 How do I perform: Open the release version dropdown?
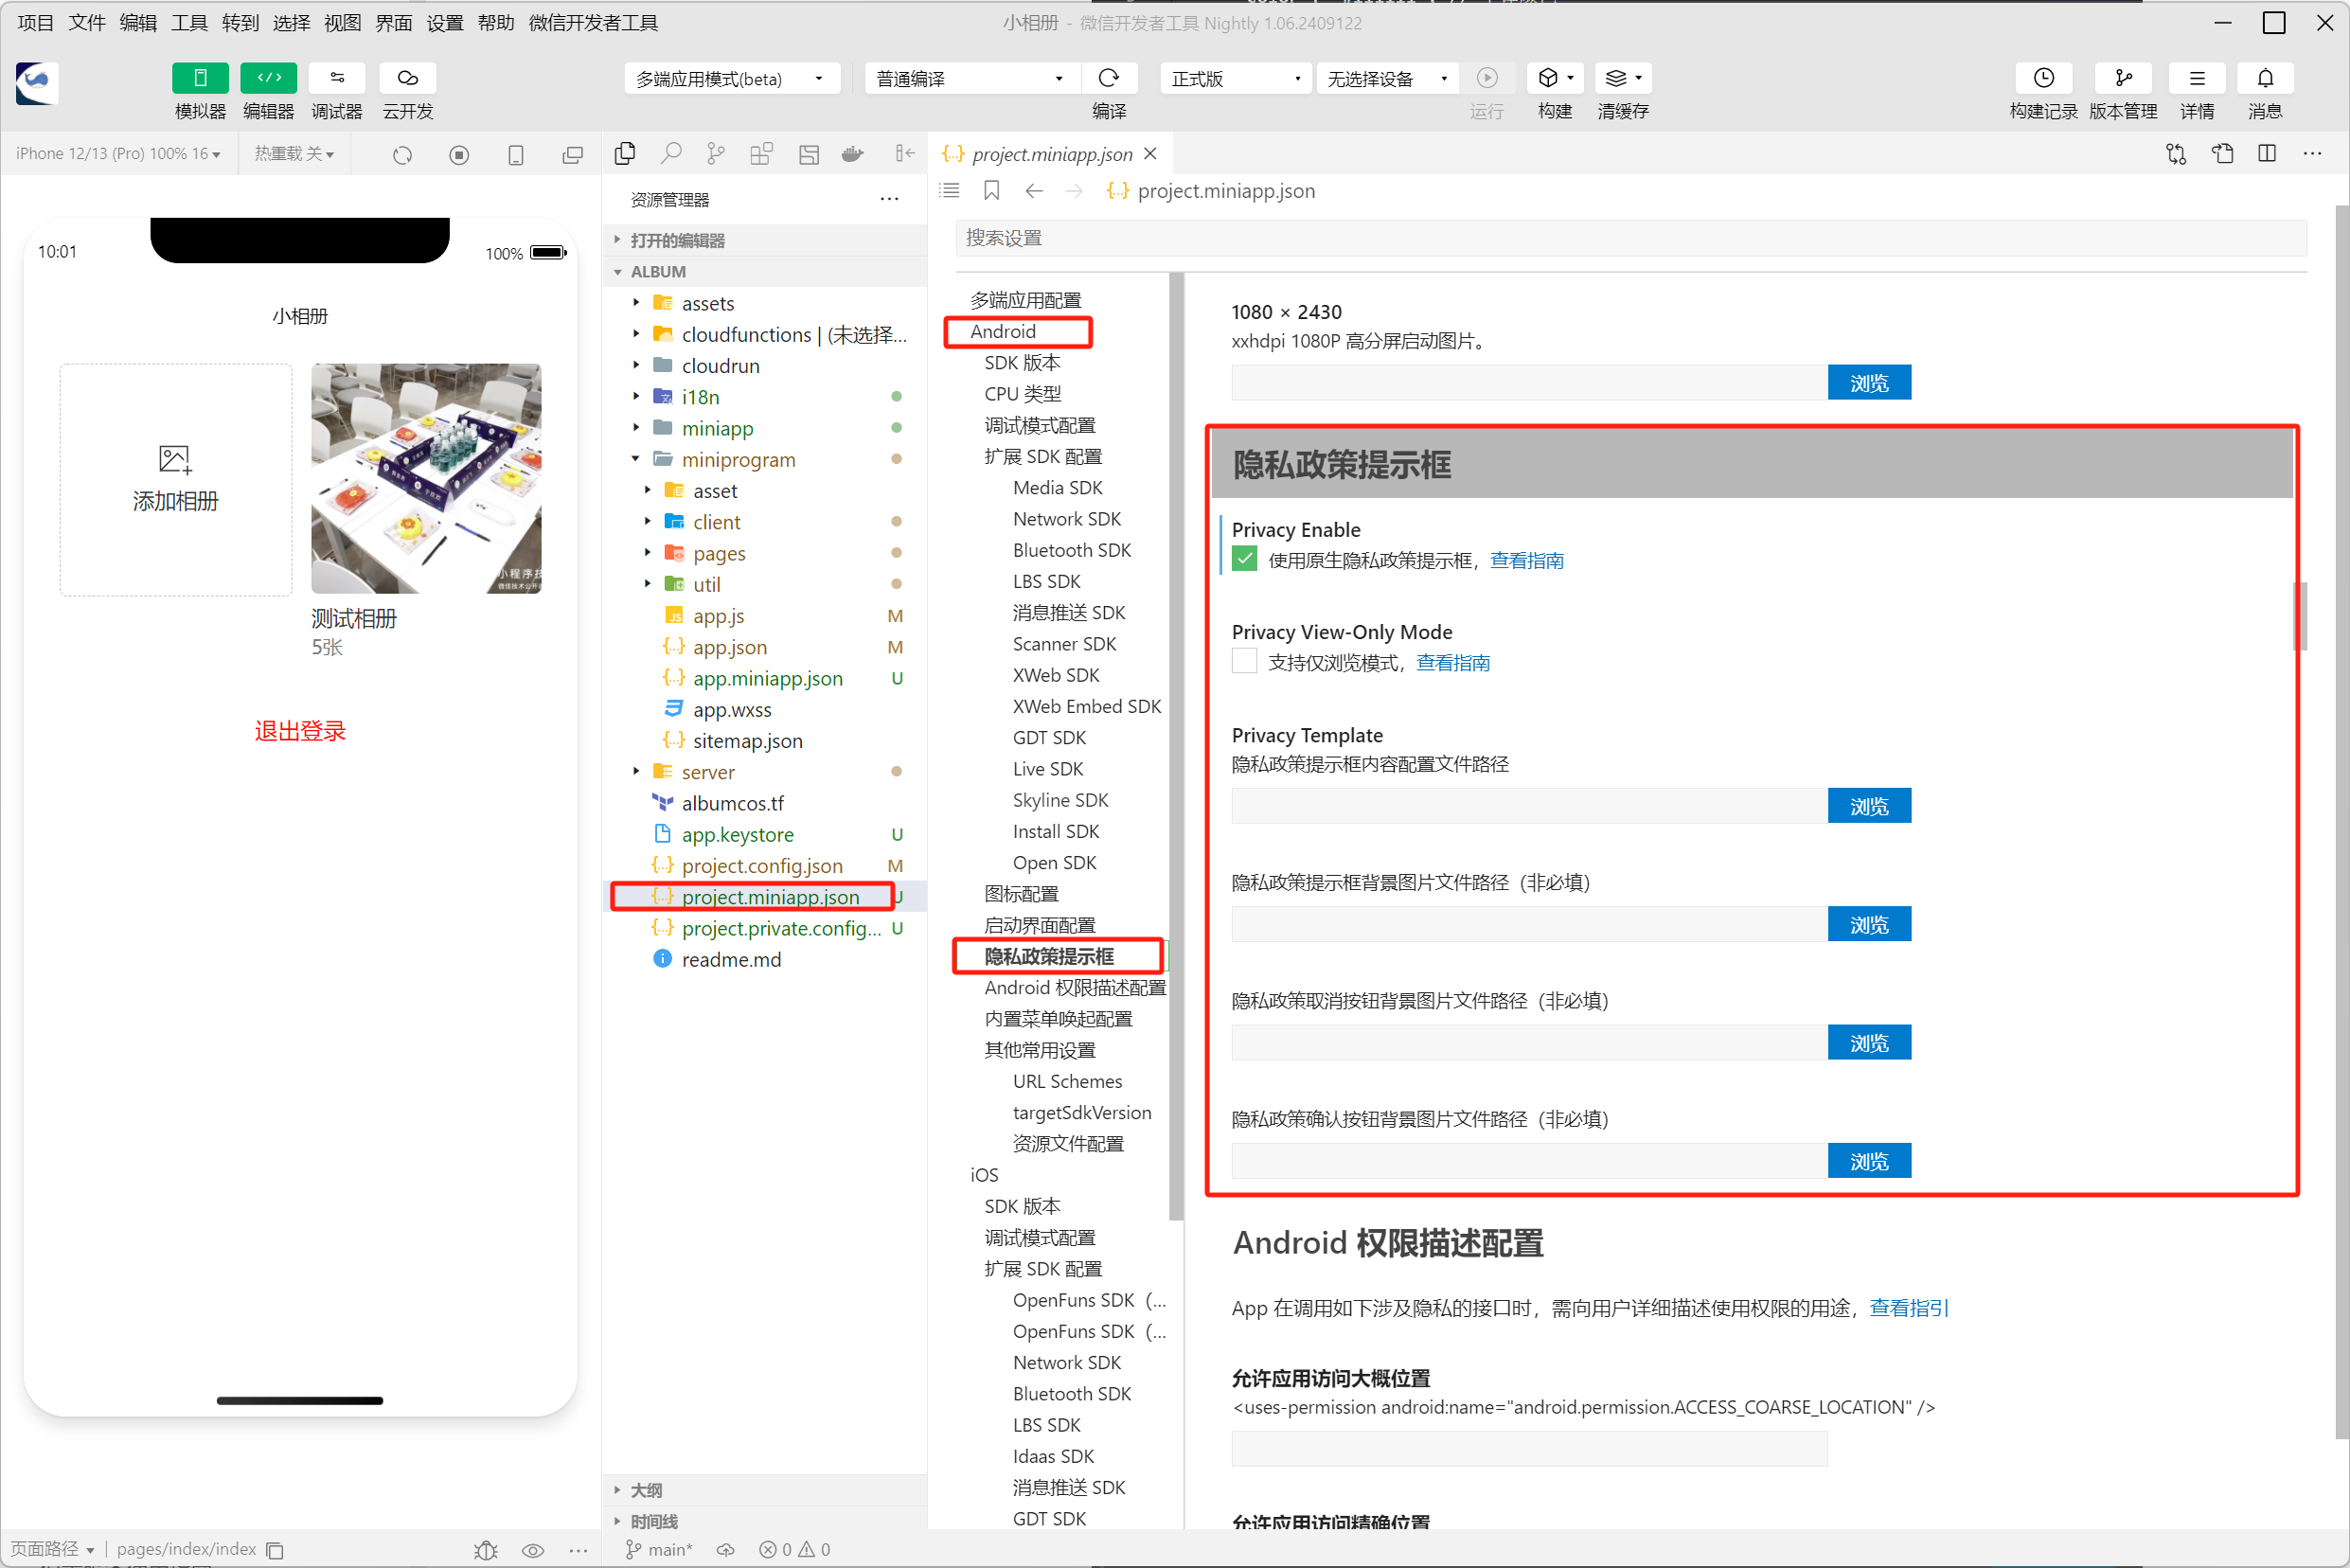pyautogui.click(x=1234, y=78)
